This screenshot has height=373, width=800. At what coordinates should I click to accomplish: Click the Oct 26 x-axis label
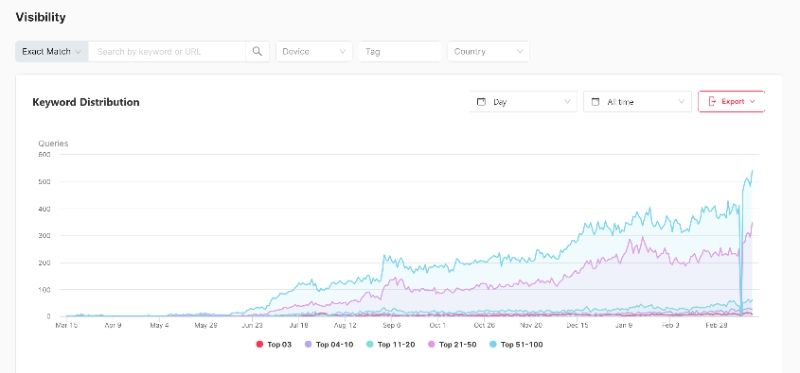click(484, 325)
